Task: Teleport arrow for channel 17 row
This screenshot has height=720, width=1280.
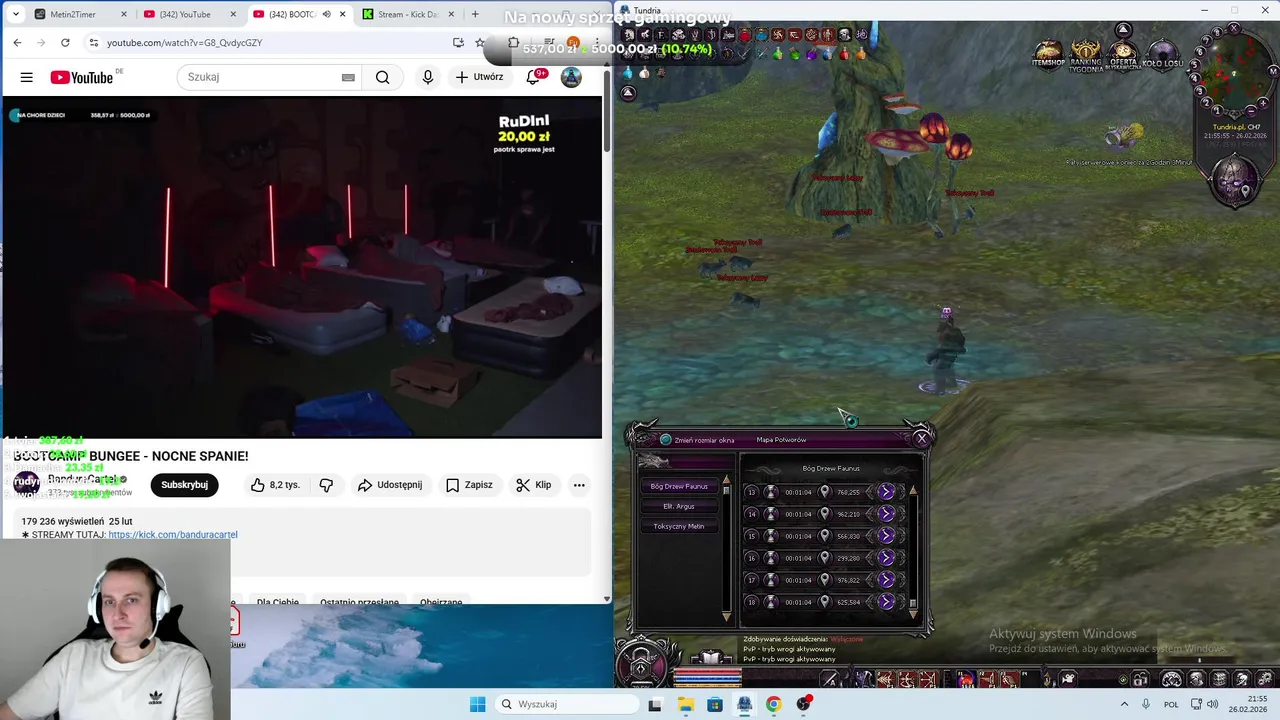Action: 886,580
